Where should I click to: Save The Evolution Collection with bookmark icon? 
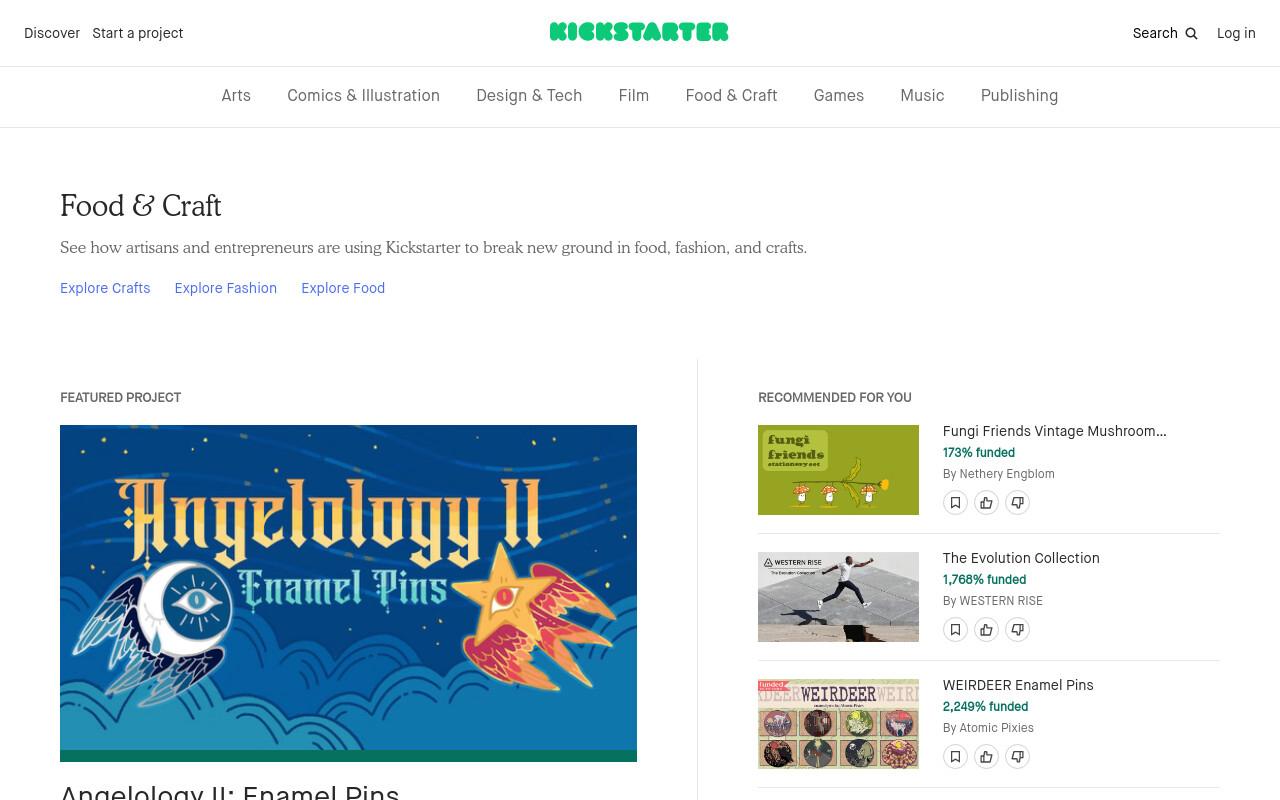click(955, 629)
